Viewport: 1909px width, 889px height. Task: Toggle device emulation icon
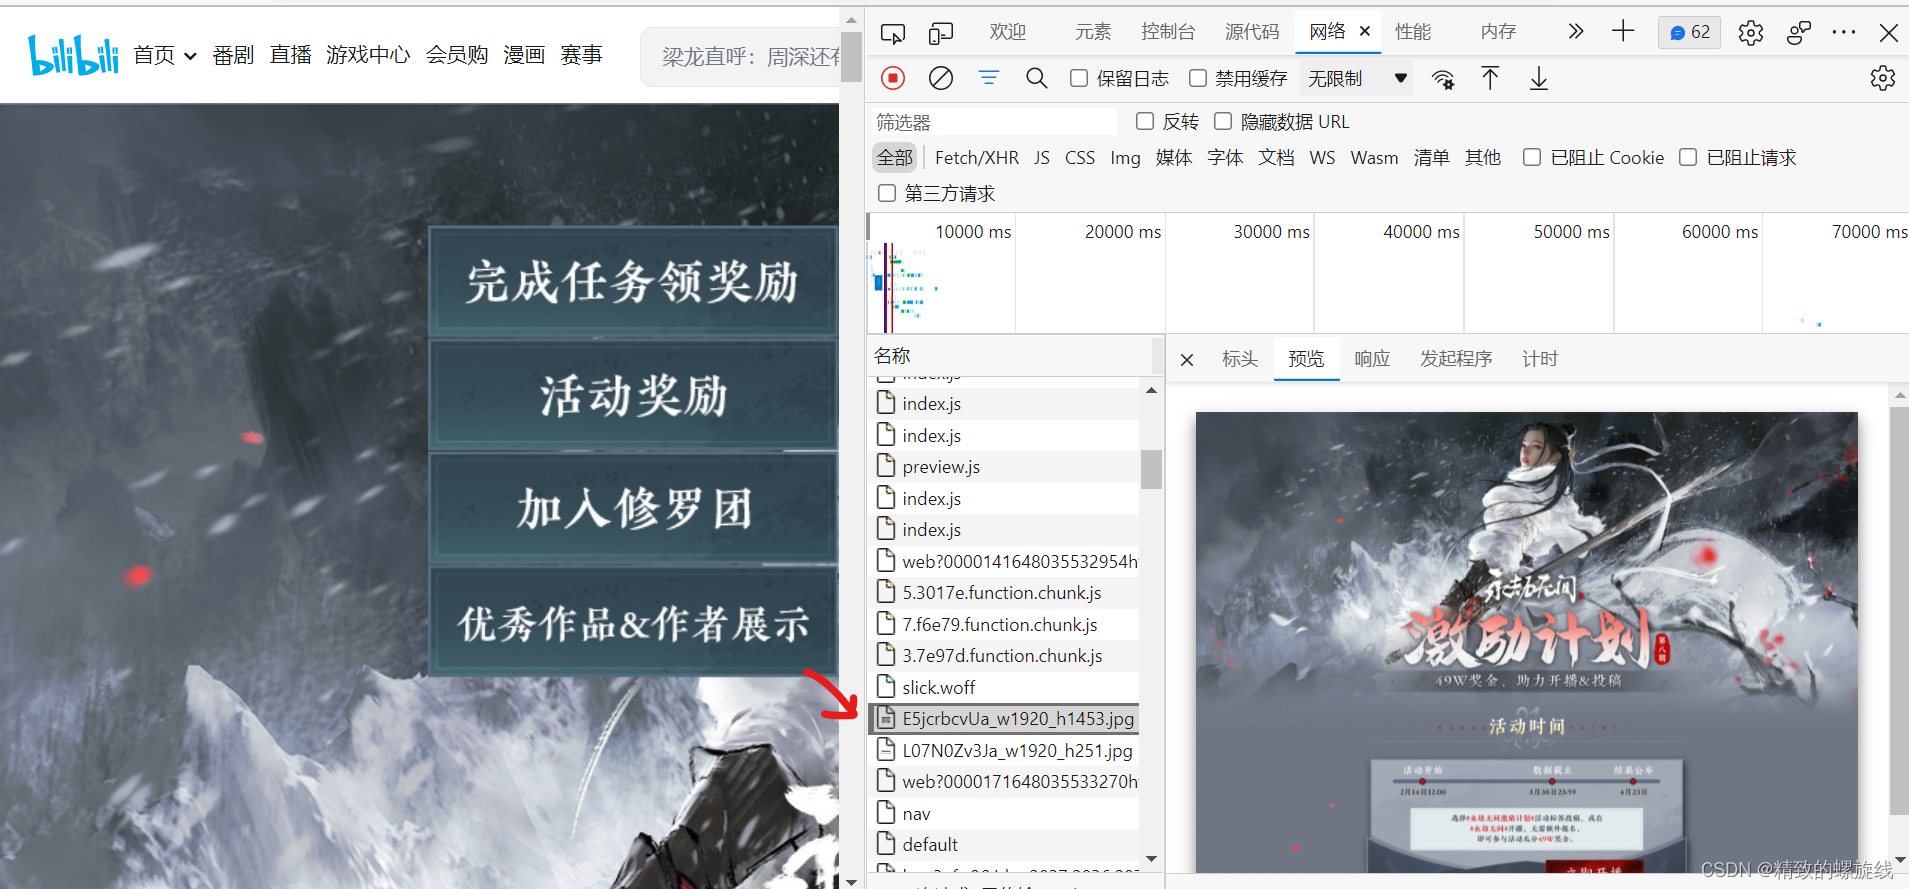pos(940,33)
